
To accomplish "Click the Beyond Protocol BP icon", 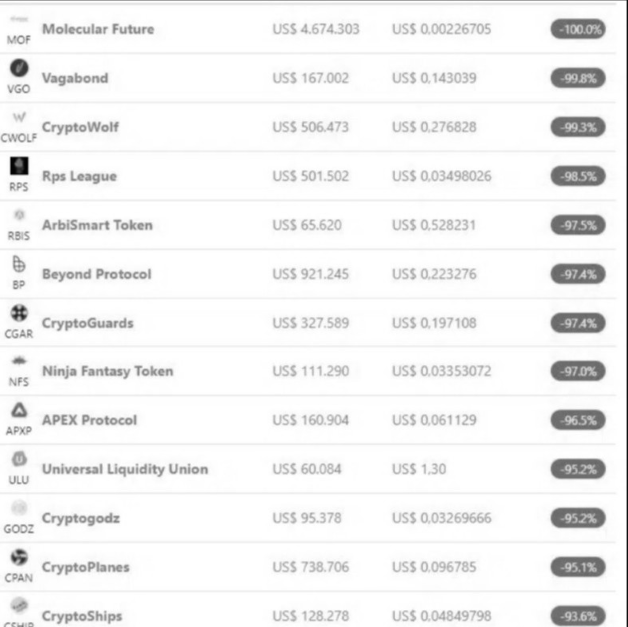I will 18,264.
